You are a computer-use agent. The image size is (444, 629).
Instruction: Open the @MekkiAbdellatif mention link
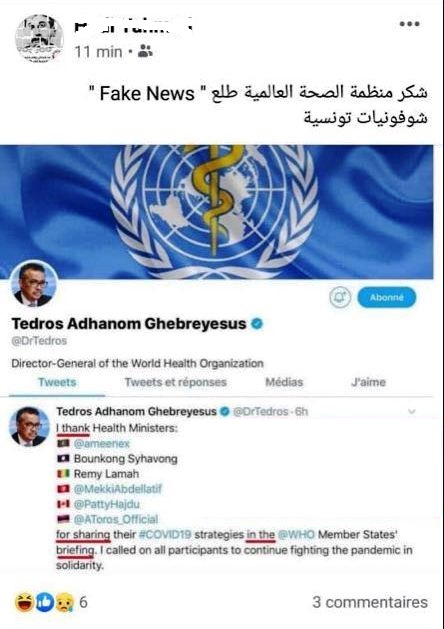[x=118, y=489]
